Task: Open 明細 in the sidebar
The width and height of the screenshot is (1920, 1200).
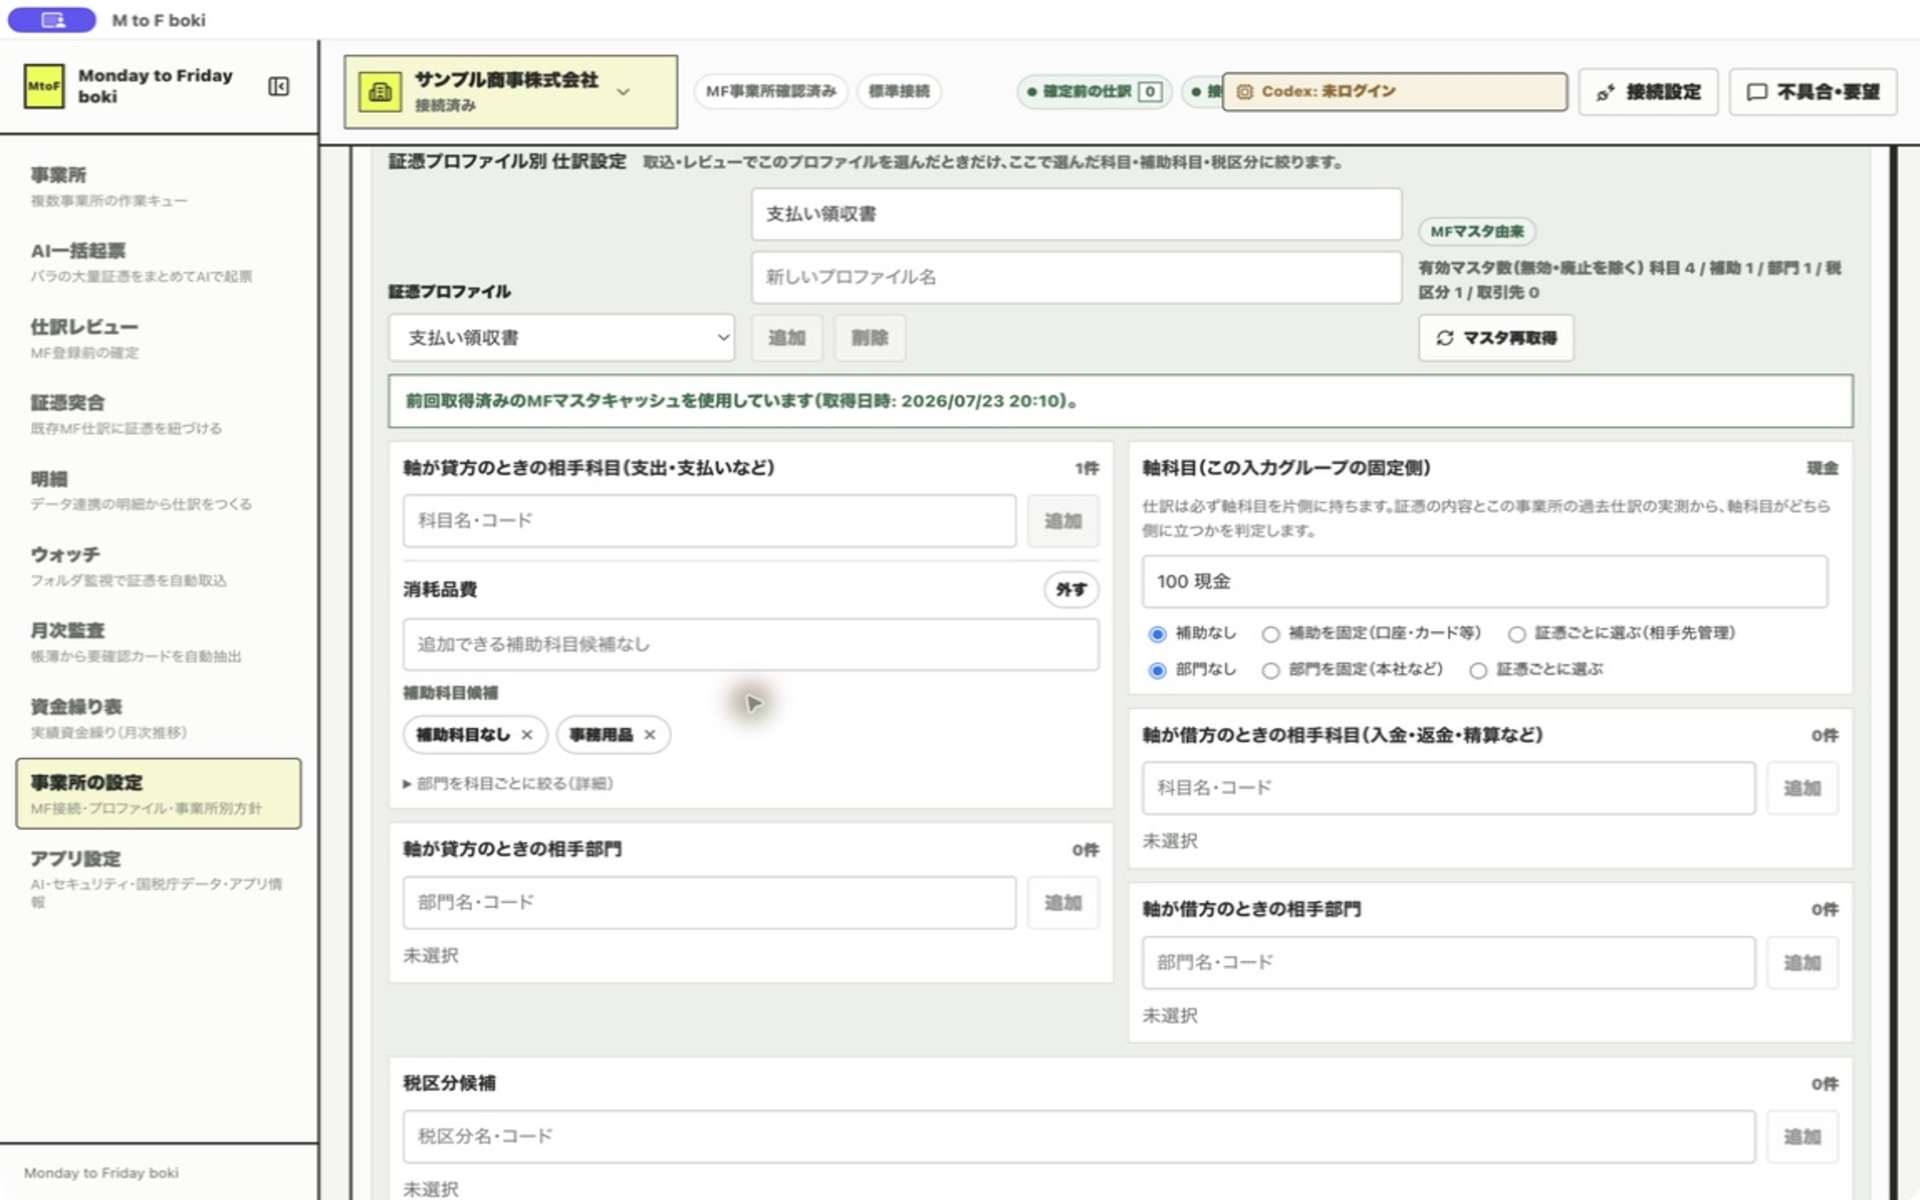Action: pos(158,490)
